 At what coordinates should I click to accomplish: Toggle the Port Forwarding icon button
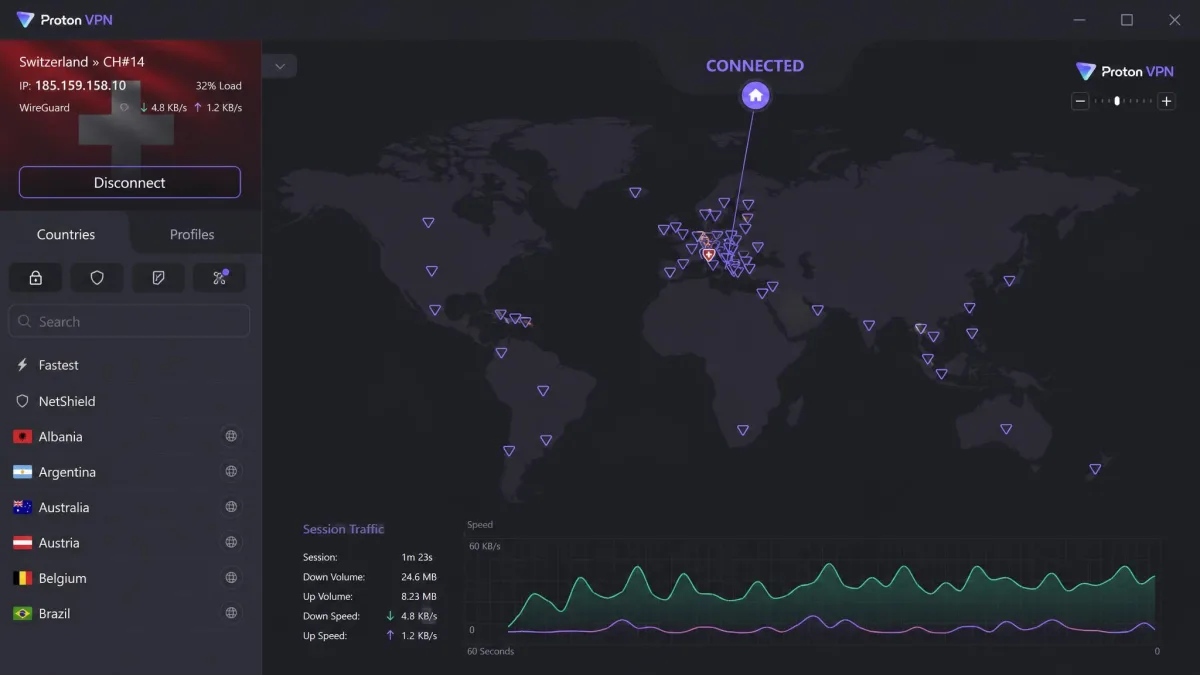point(219,278)
